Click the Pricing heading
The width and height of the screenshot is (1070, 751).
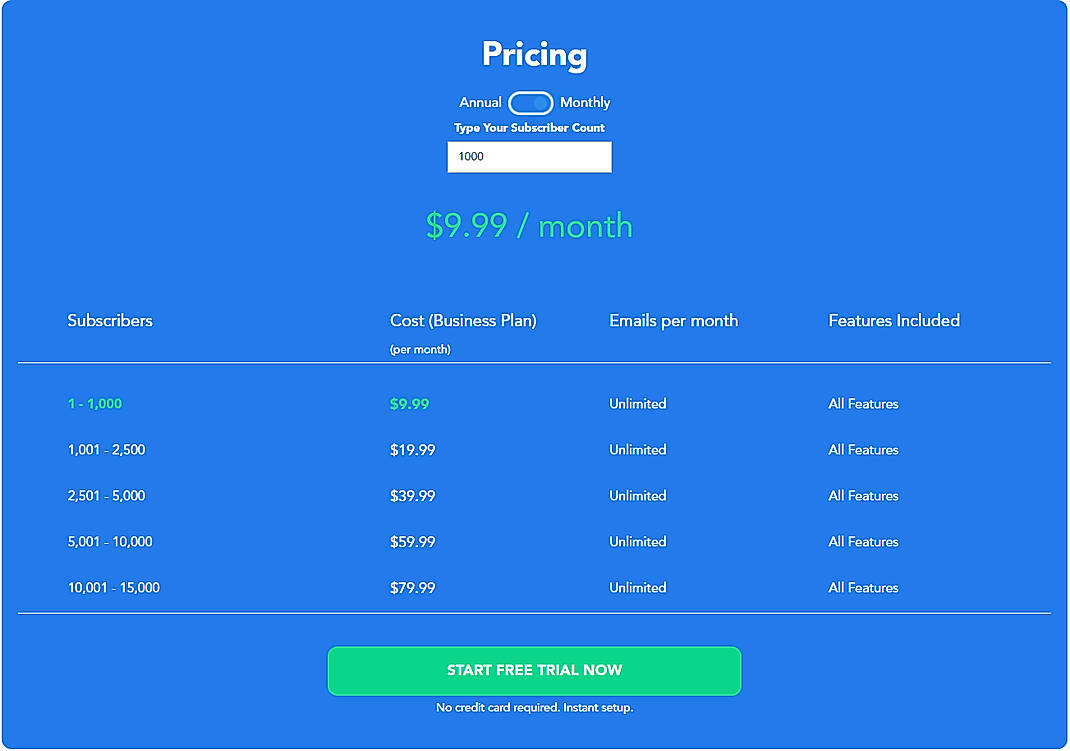pyautogui.click(x=535, y=55)
